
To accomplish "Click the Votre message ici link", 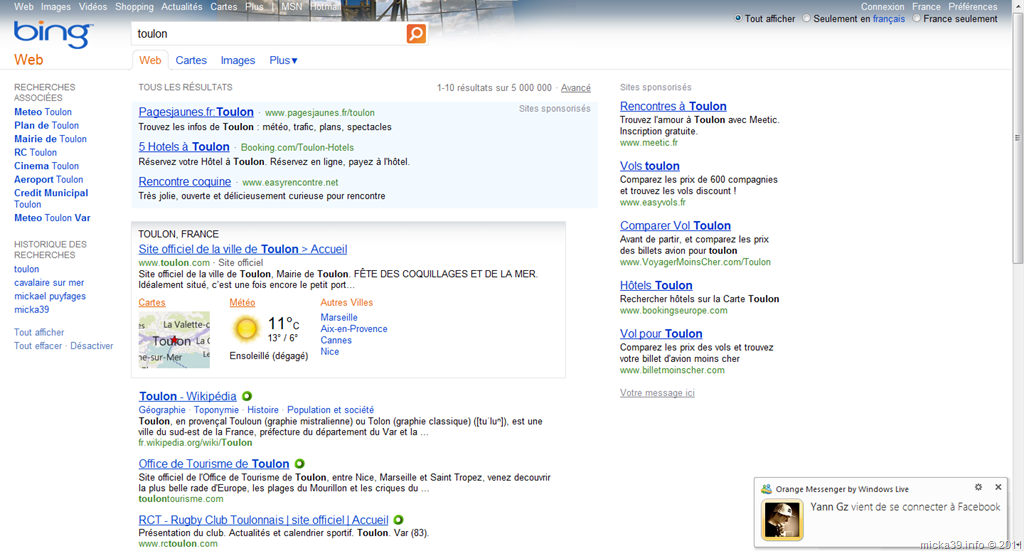I will 657,392.
